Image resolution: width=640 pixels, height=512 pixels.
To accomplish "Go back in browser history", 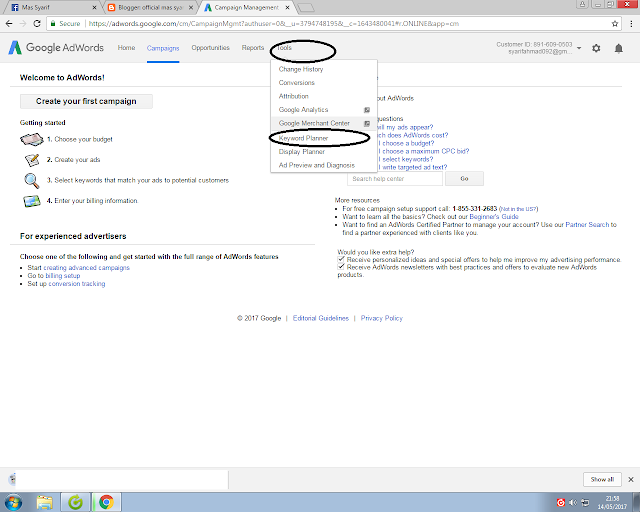I will tap(9, 24).
